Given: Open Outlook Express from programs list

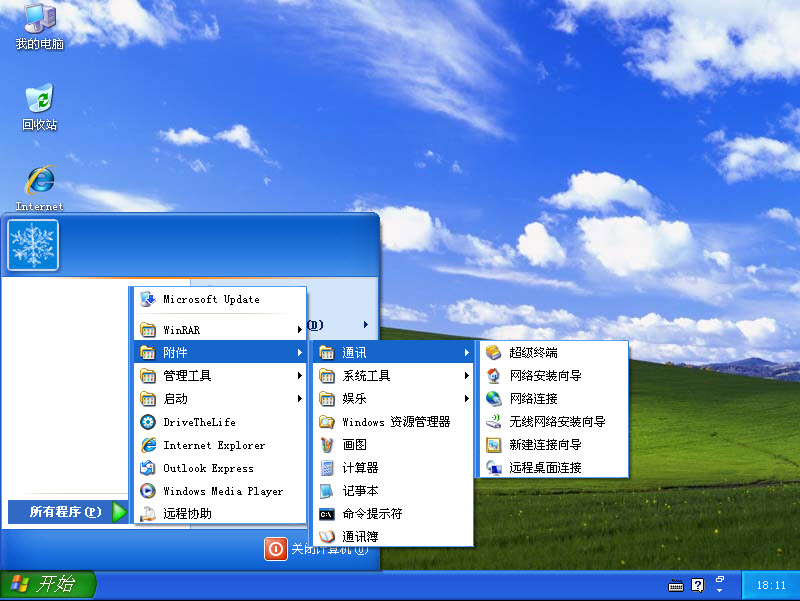Looking at the screenshot, I should coord(220,468).
